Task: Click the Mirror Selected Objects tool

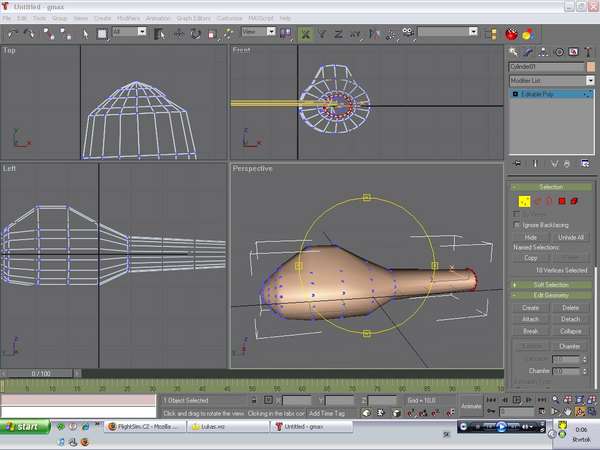Action: (374, 34)
